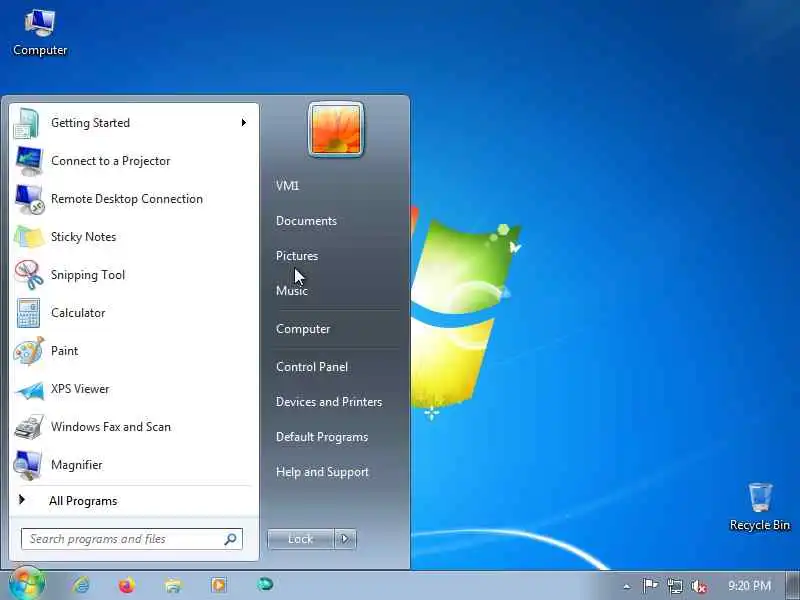Open the Getting Started icon
Screen dimensions: 800x600
pos(27,123)
